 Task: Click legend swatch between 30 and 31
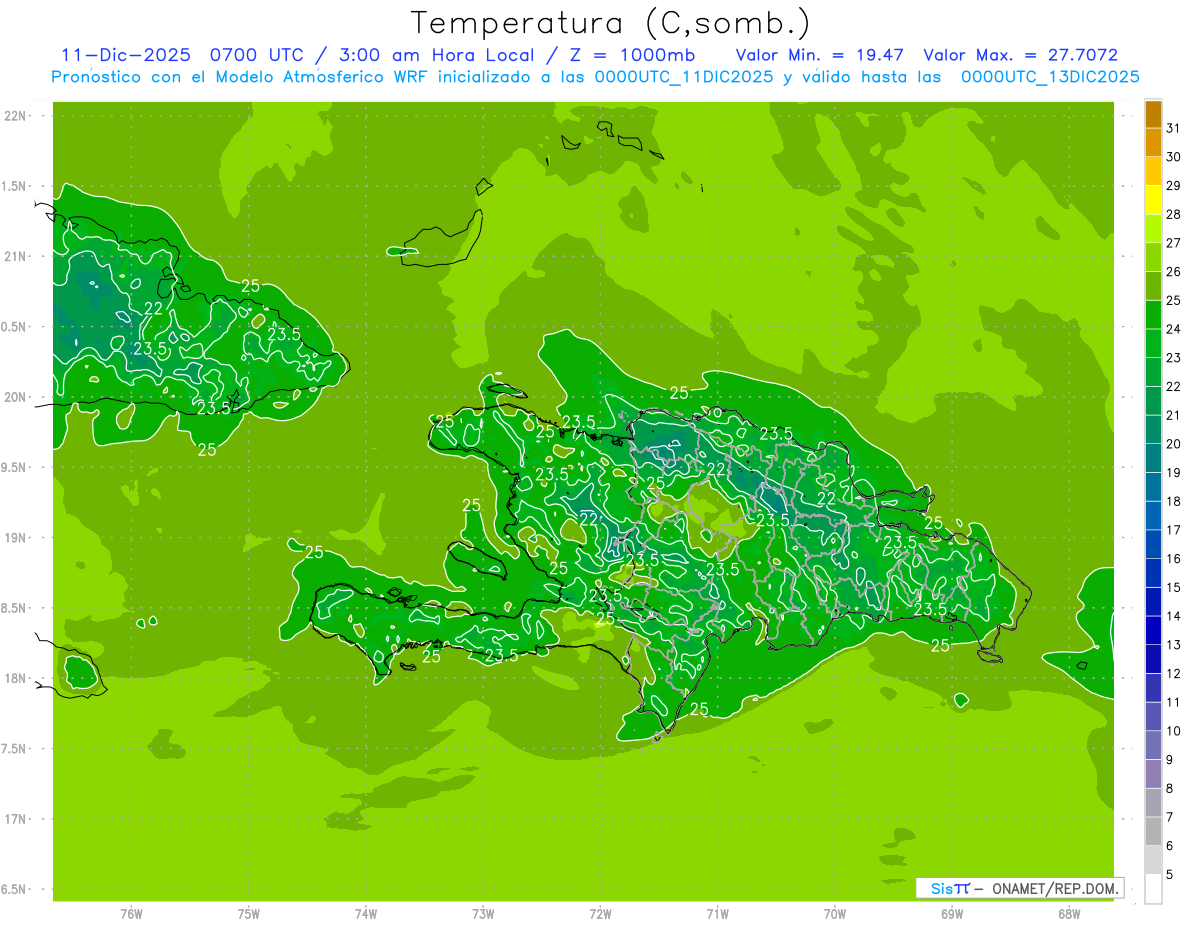pyautogui.click(x=1153, y=142)
